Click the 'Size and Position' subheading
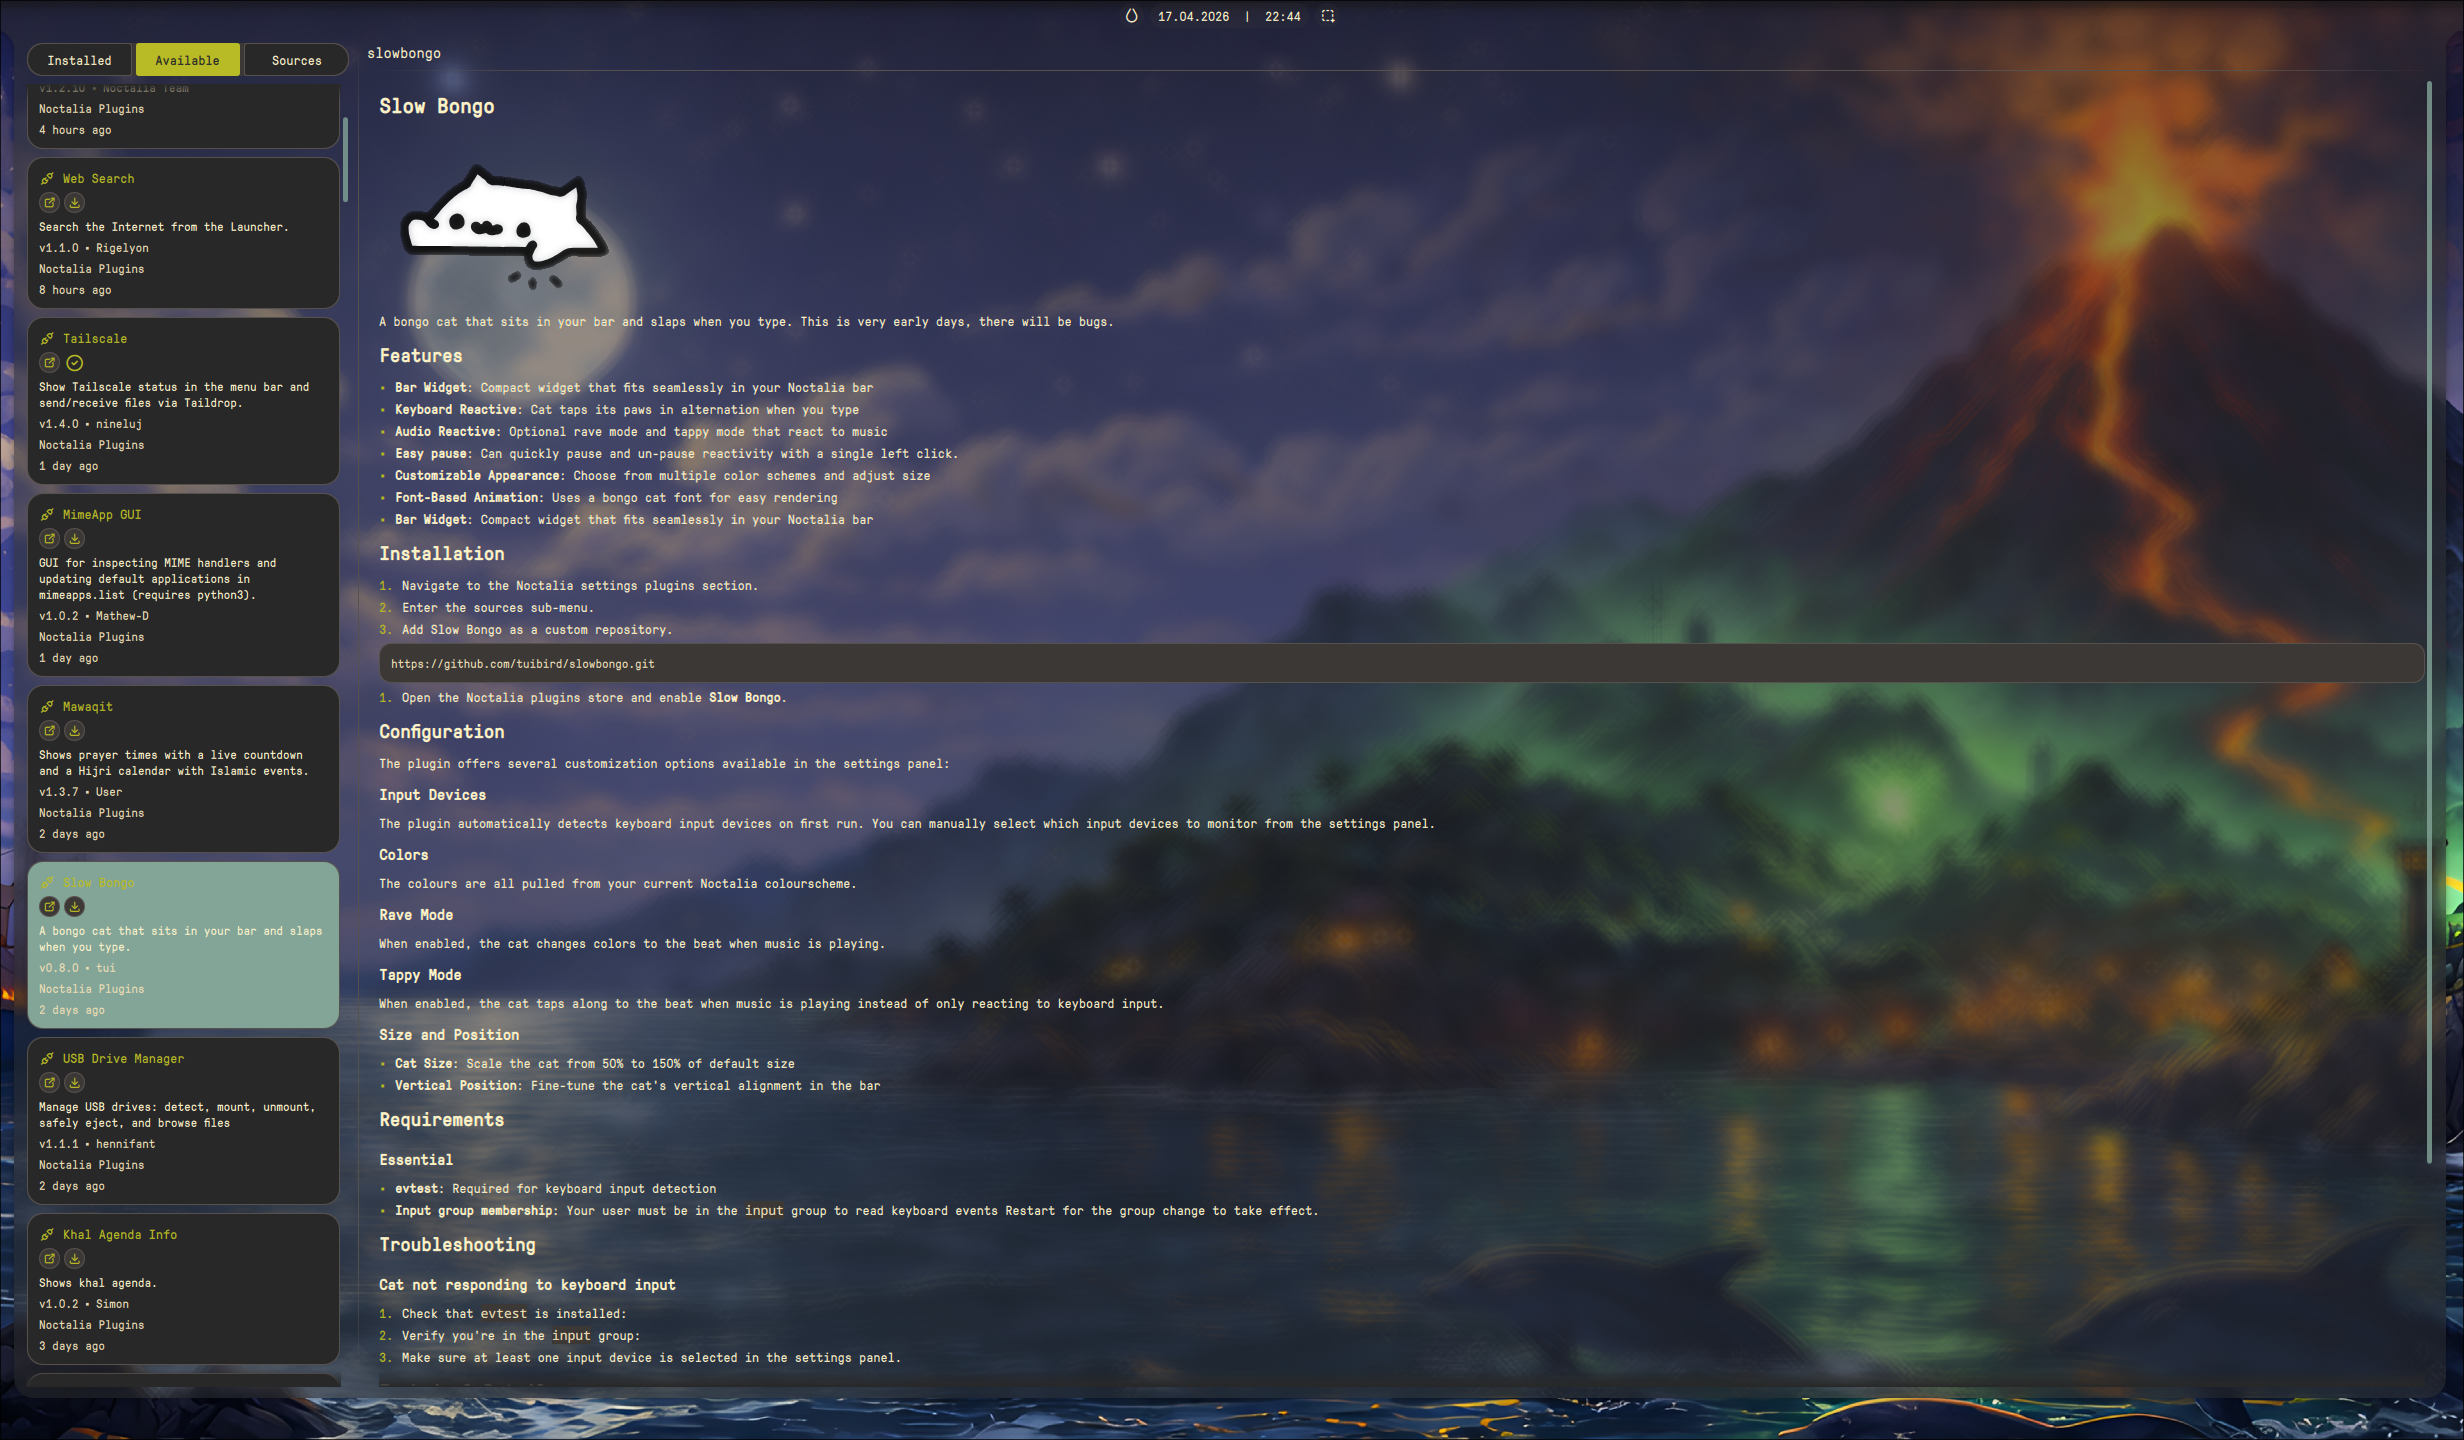 449,1035
